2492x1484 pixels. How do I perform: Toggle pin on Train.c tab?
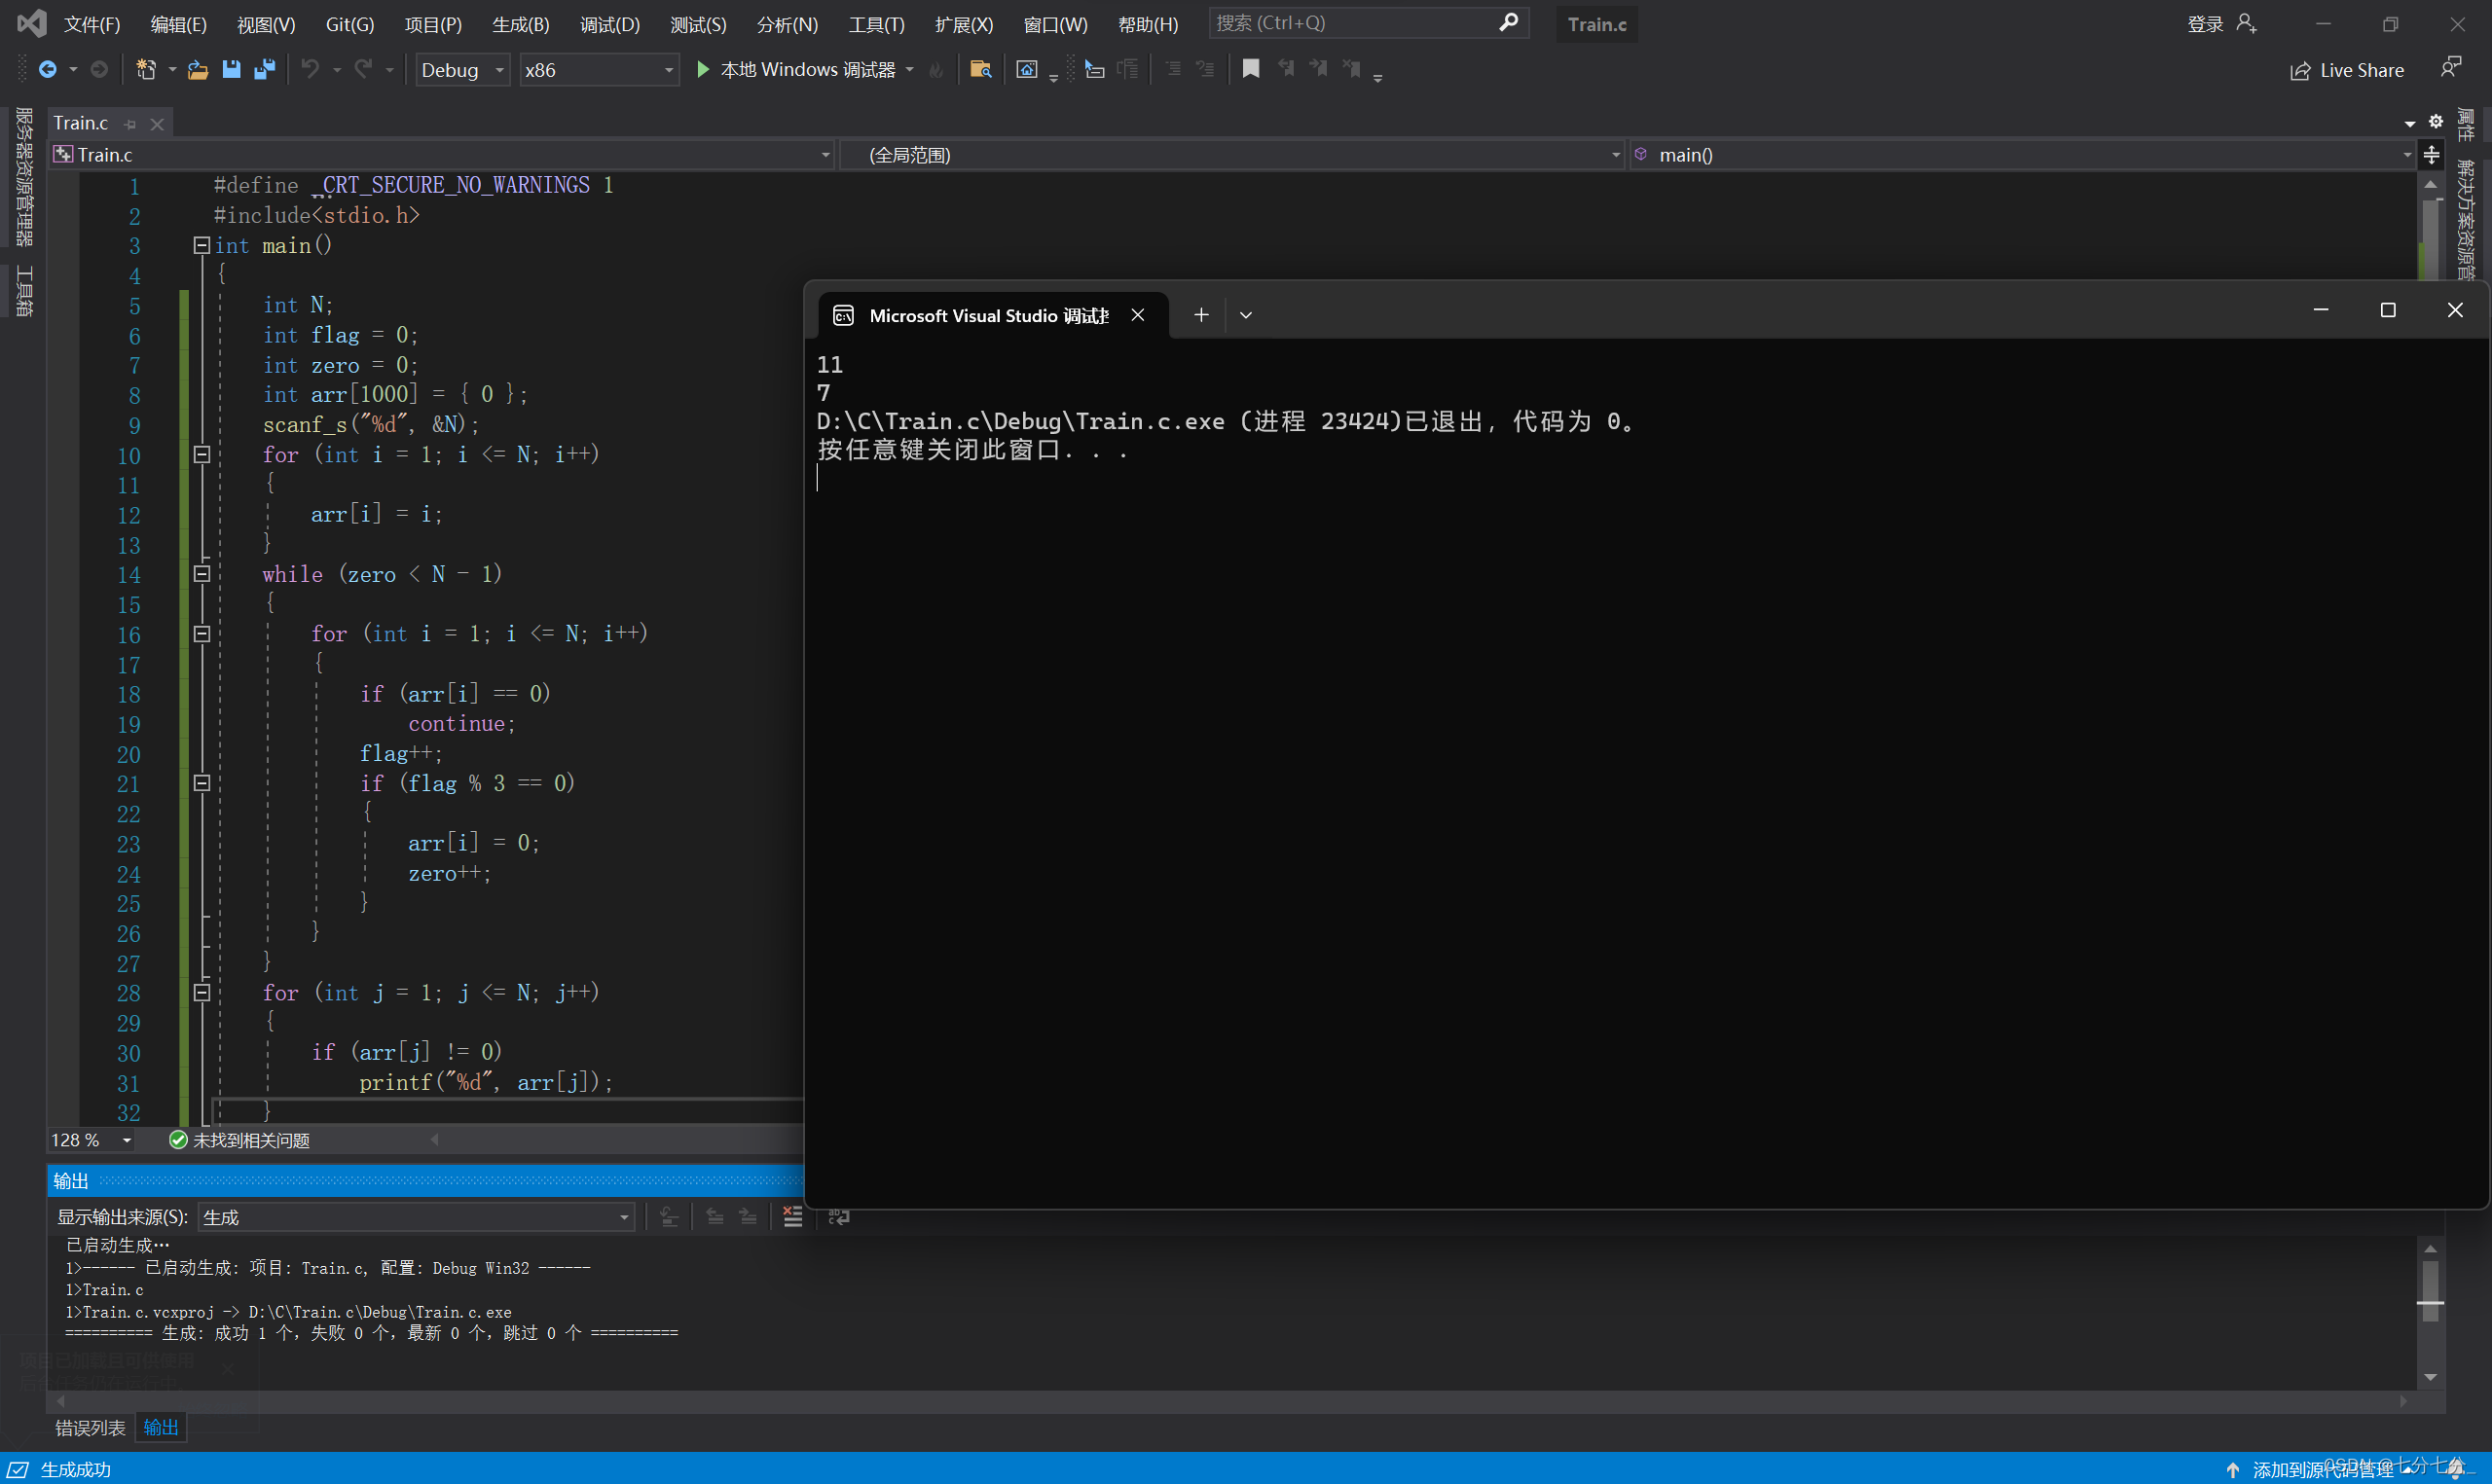pos(130,124)
